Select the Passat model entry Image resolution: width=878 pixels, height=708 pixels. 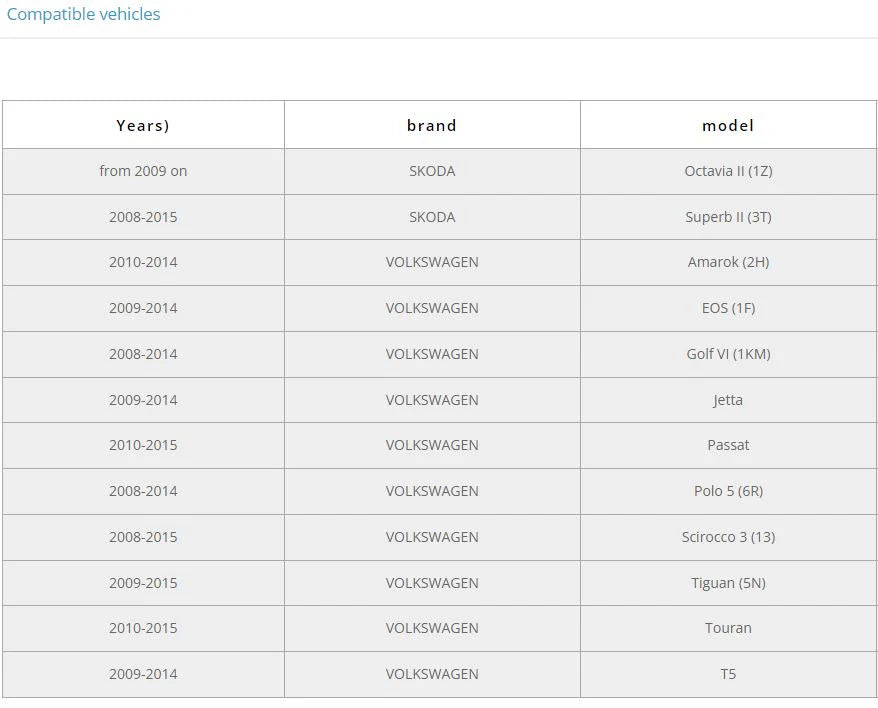(x=728, y=445)
